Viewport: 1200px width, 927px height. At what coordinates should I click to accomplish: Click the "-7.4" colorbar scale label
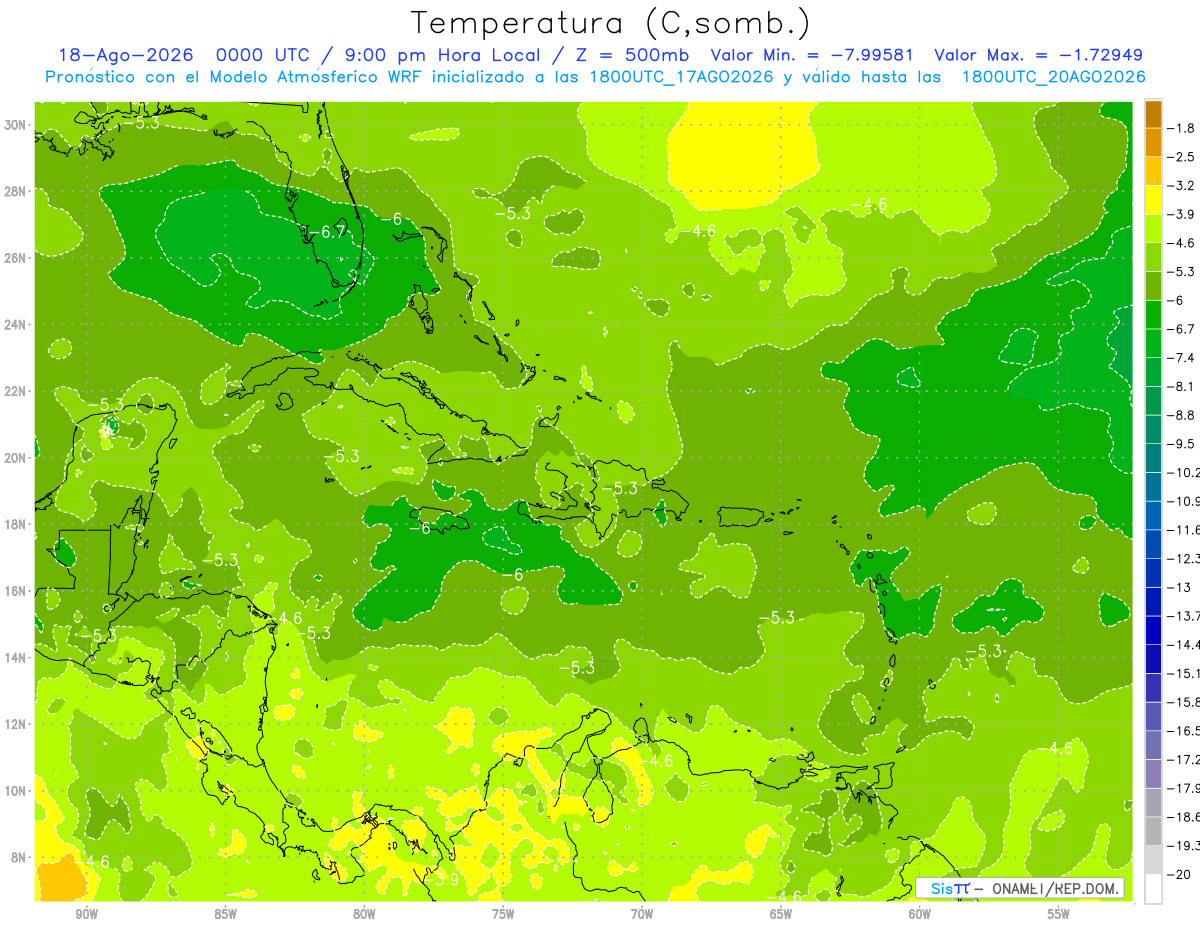[x=1182, y=358]
